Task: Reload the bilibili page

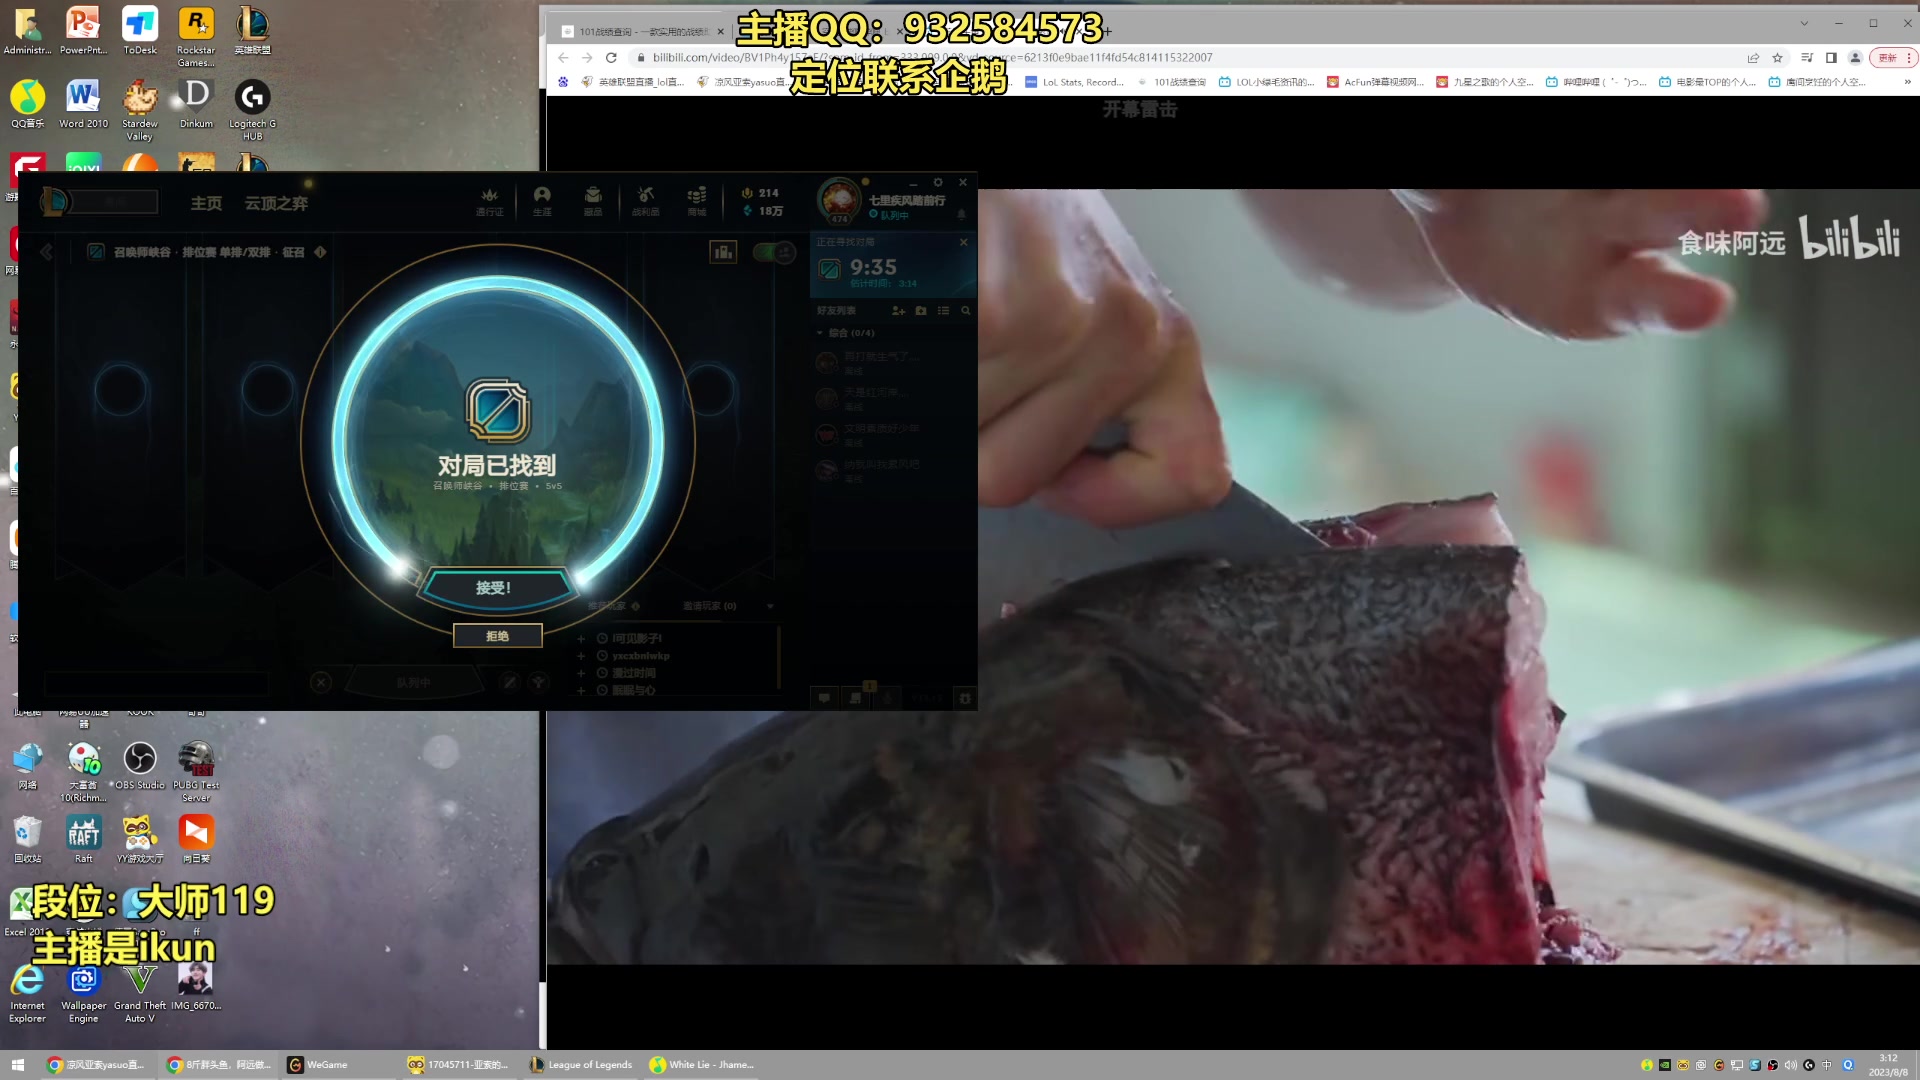Action: point(611,58)
